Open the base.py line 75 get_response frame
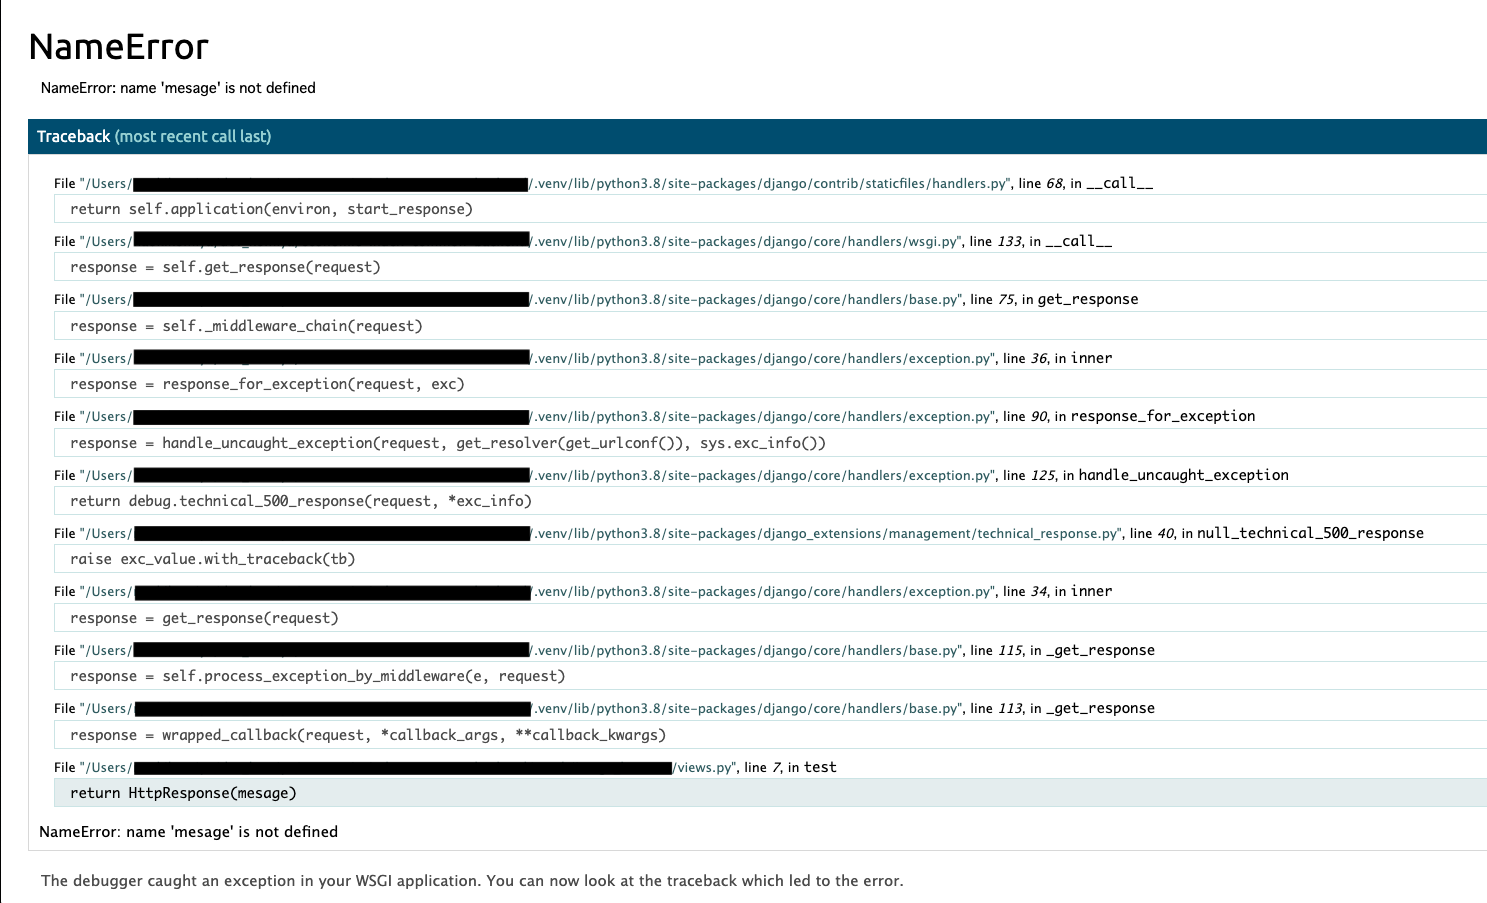 [x=596, y=299]
